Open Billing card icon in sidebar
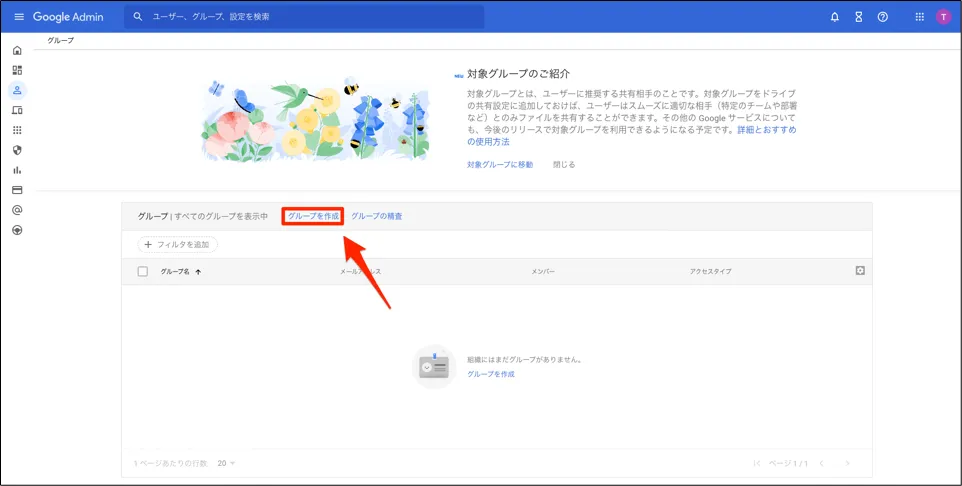962x486 pixels. click(x=17, y=190)
